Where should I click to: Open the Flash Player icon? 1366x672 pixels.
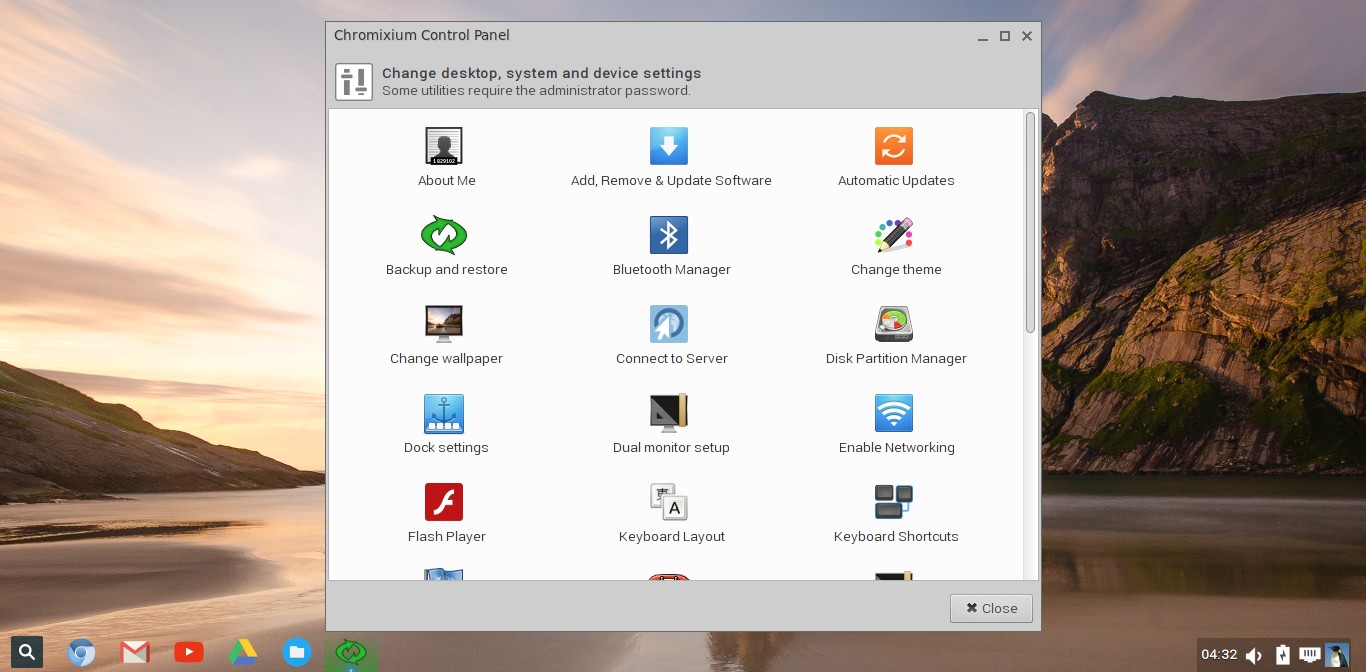(444, 502)
